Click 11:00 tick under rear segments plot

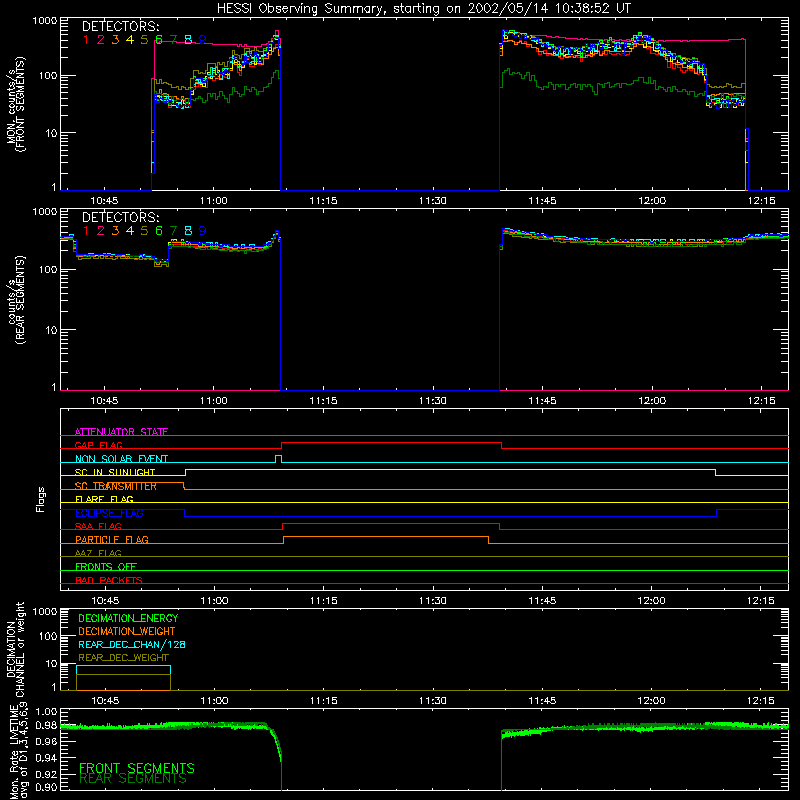click(x=214, y=401)
